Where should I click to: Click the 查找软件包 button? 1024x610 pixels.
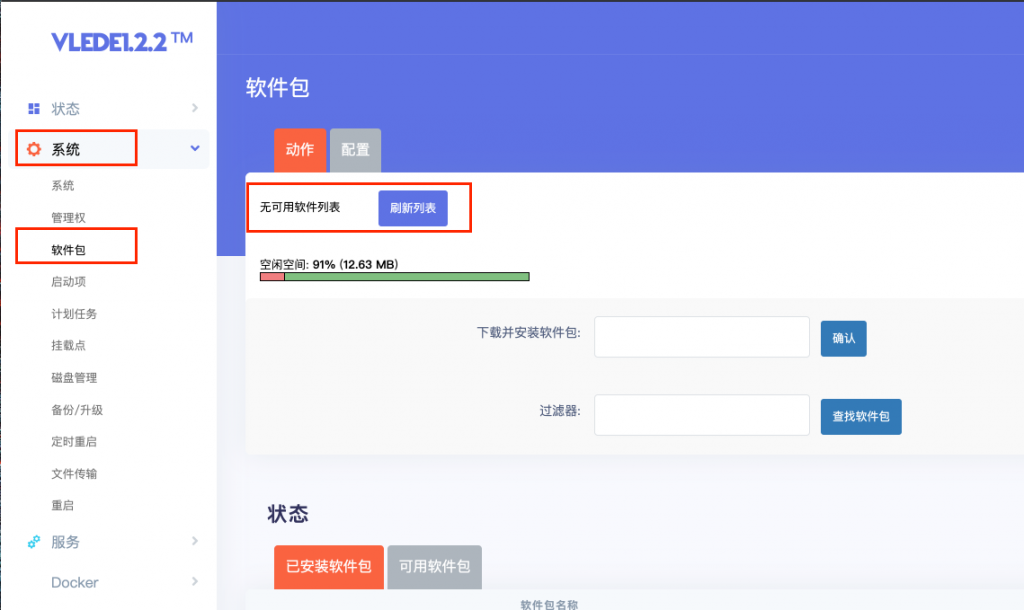[x=861, y=417]
